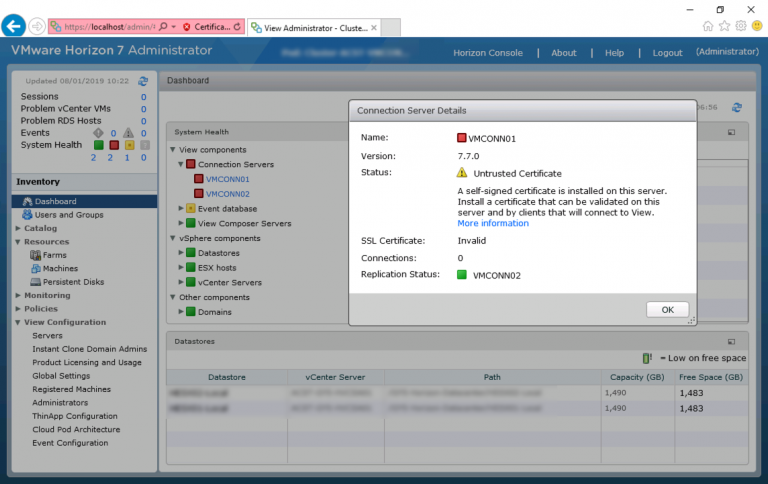Expand the Monitoring inventory section
This screenshot has width=768, height=484.
pos(18,295)
